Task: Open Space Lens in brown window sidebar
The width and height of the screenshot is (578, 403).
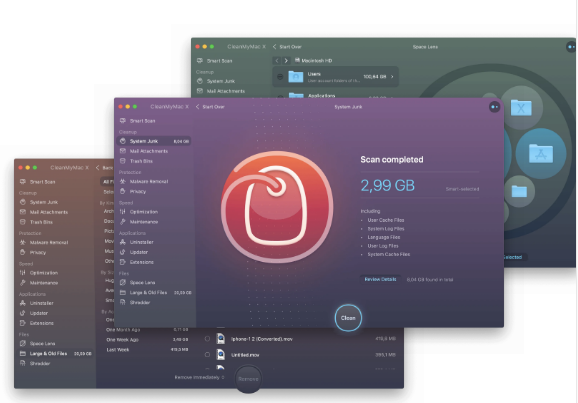Action: tap(37, 343)
